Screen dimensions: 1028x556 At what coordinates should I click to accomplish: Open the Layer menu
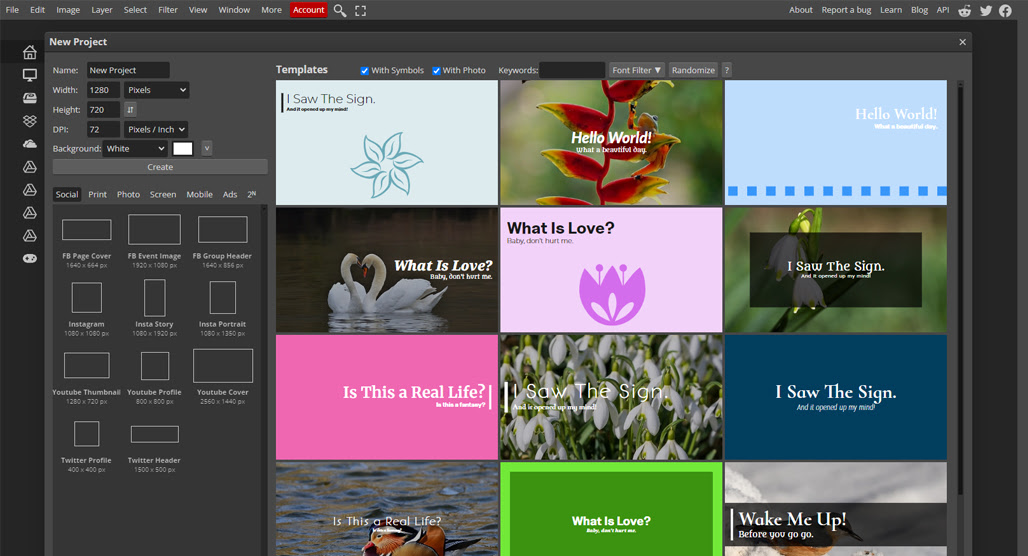[x=102, y=10]
